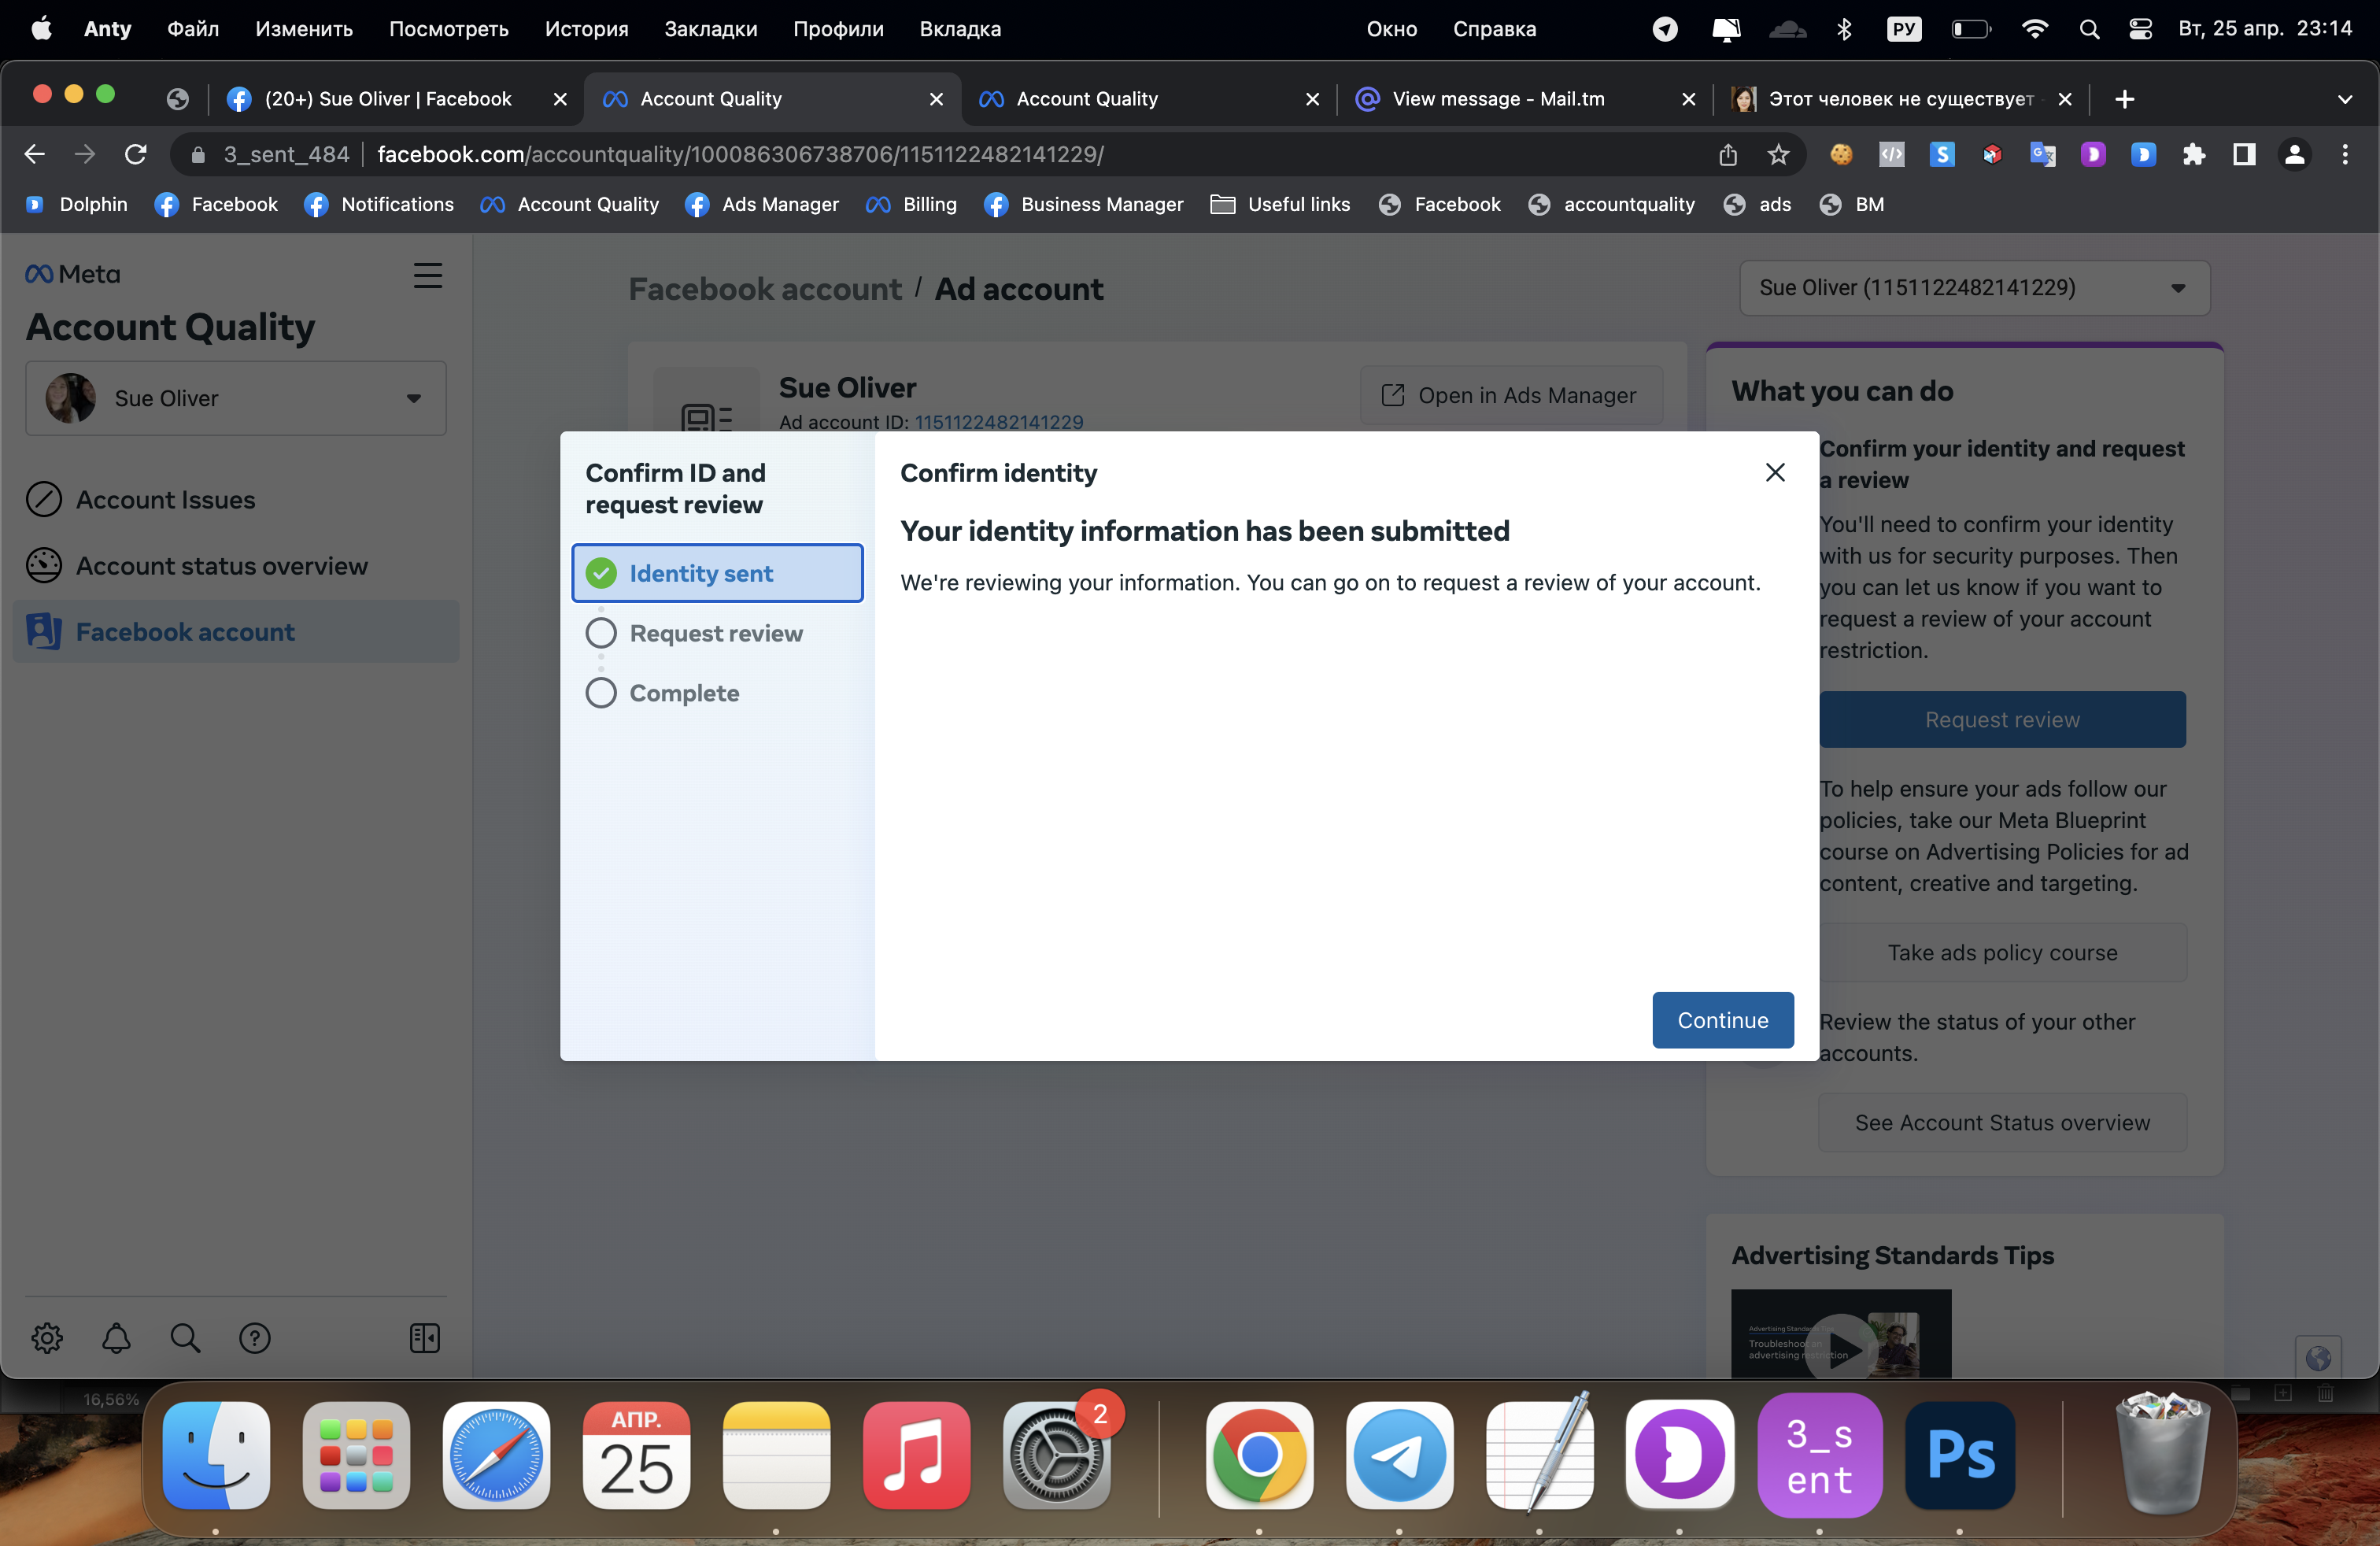This screenshot has width=2380, height=1546.
Task: Click the blue Request review button
Action: point(2002,719)
